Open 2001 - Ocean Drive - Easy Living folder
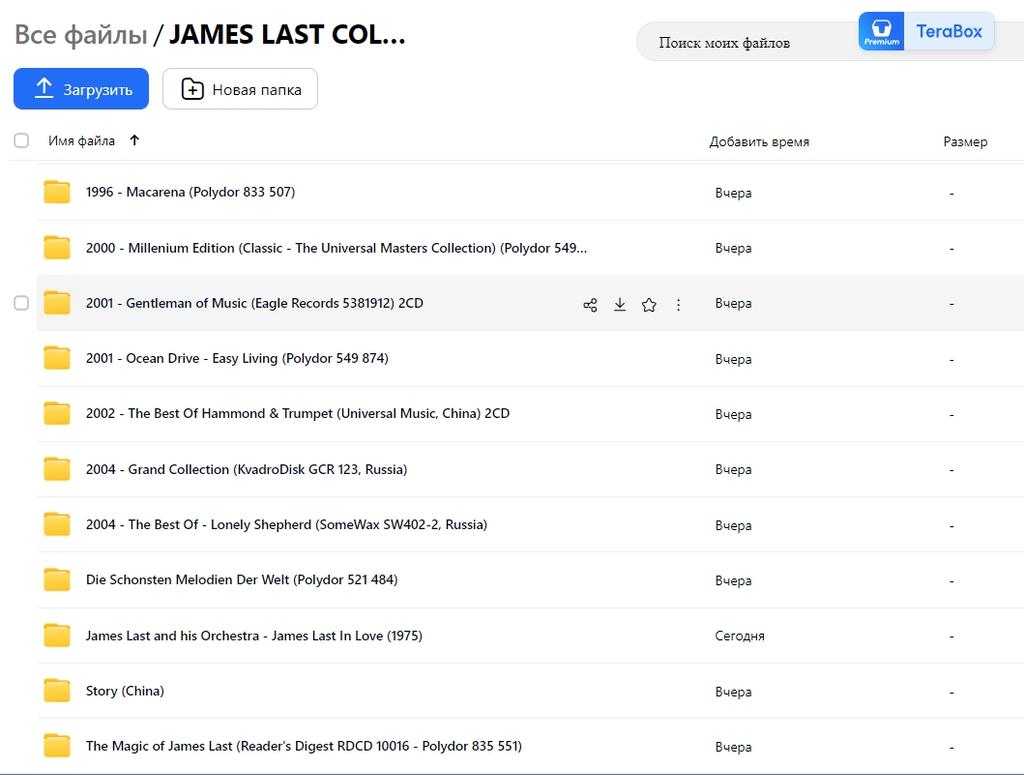Viewport: 1024px width, 775px height. [x=237, y=358]
